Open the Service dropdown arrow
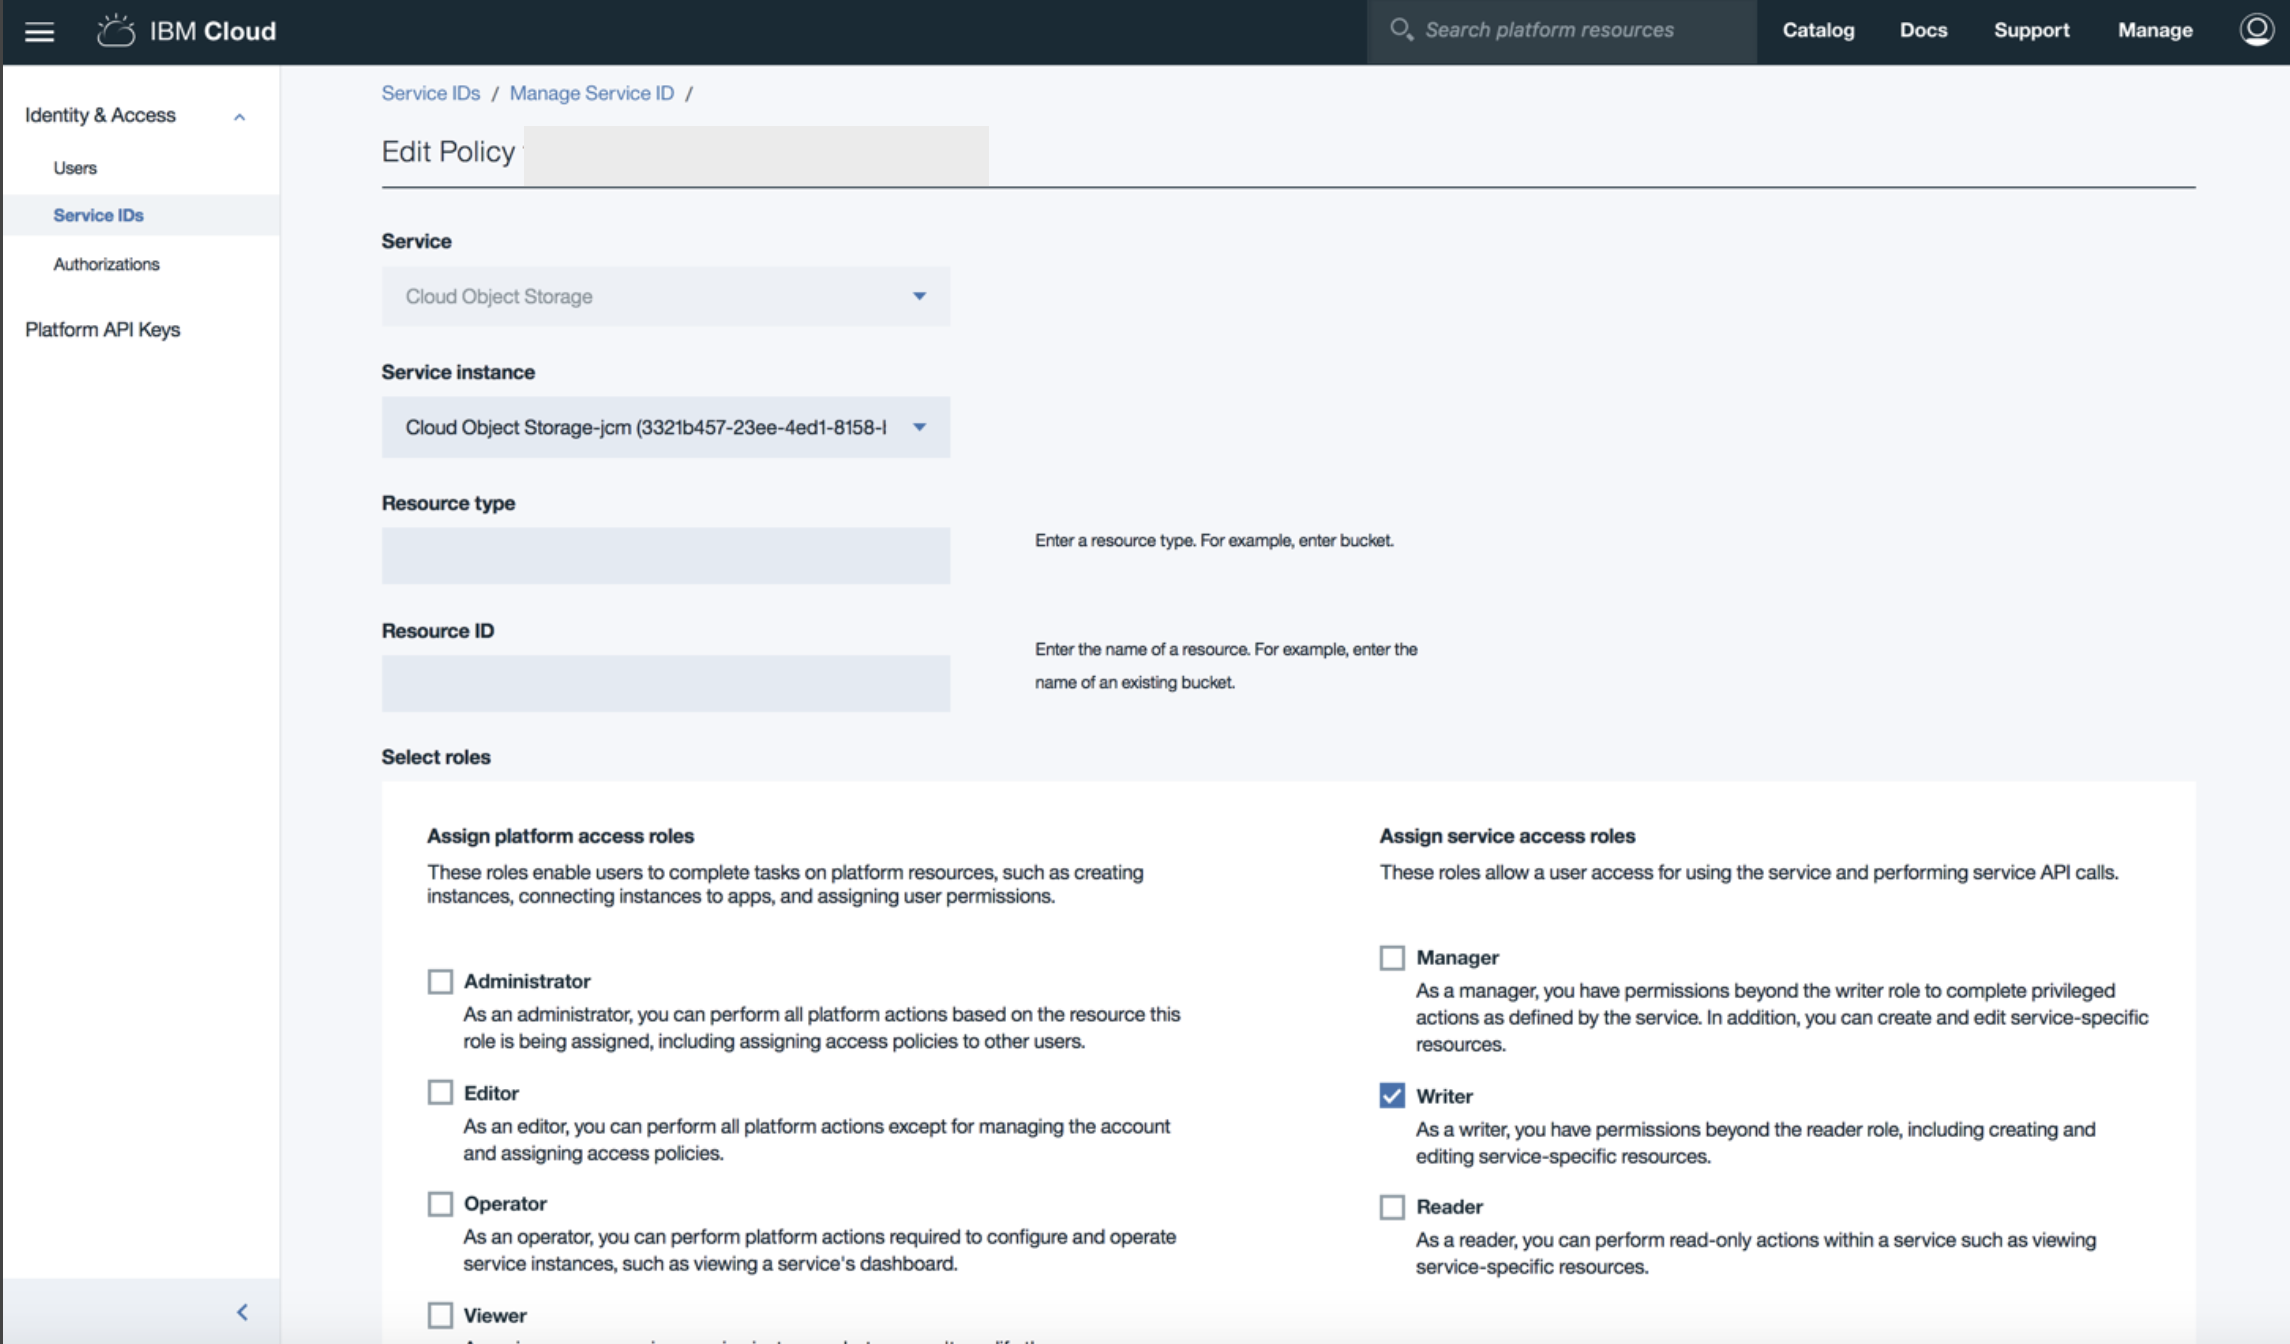This screenshot has height=1344, width=2290. (x=919, y=296)
